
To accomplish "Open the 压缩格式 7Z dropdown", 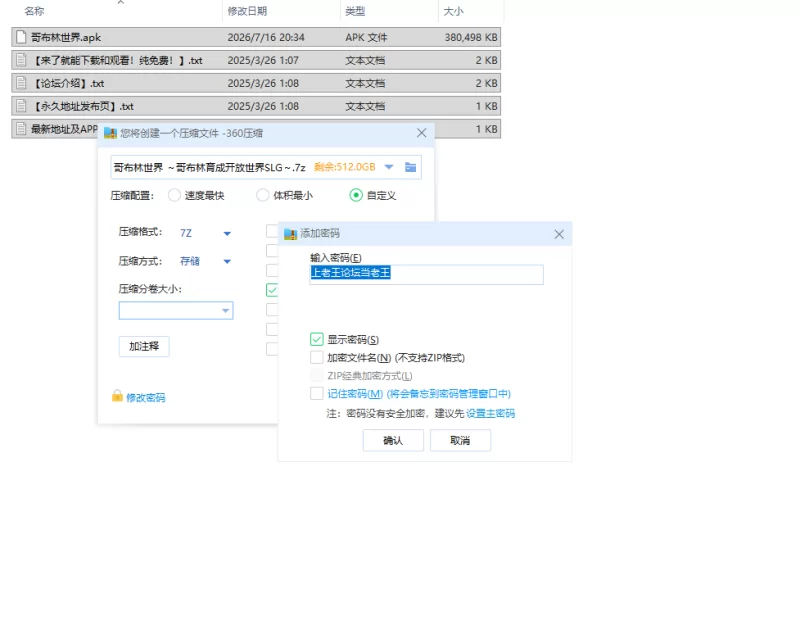I will coord(227,233).
